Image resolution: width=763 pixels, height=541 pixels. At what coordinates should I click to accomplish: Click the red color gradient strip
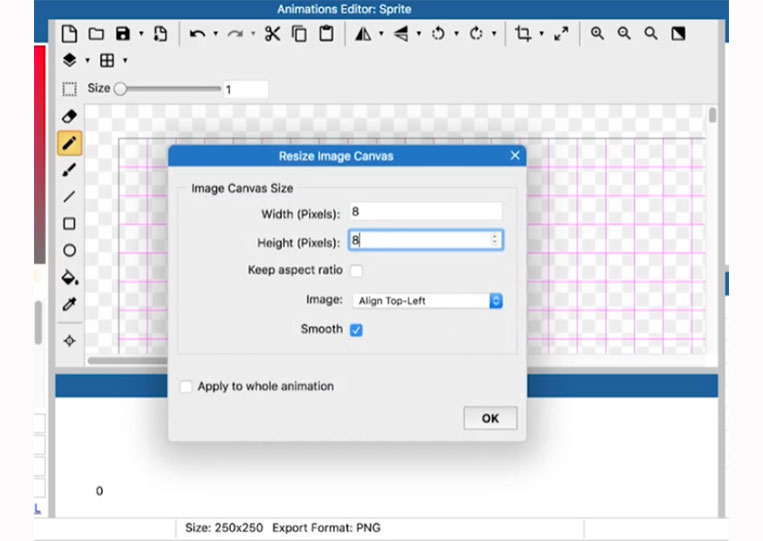pyautogui.click(x=39, y=155)
